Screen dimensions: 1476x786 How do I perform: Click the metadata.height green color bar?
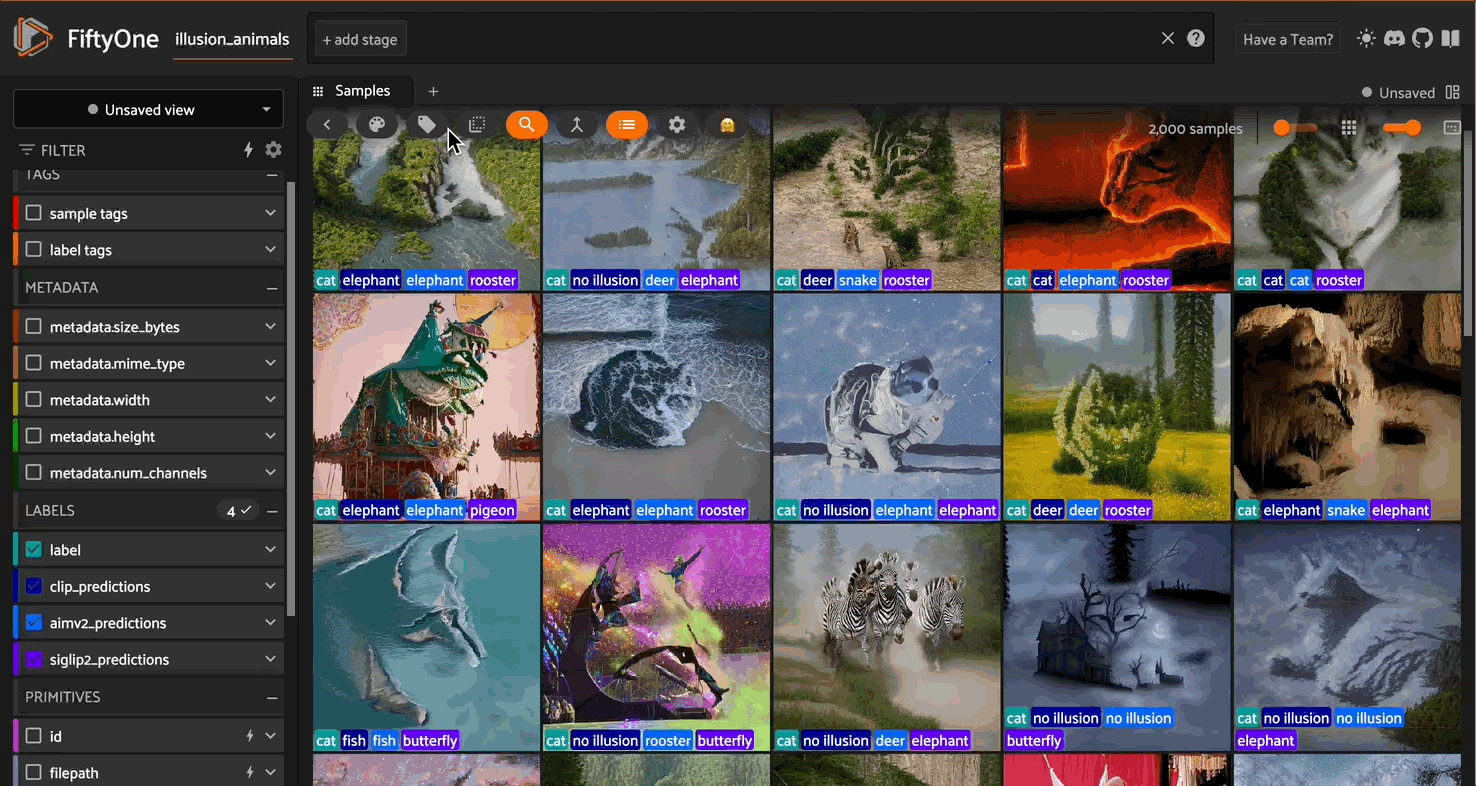(x=16, y=436)
